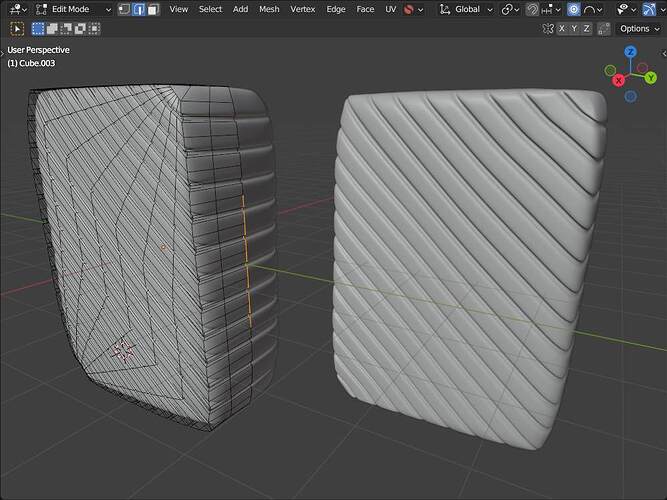Switch to face select mode
This screenshot has height=500, width=667.
(x=153, y=9)
